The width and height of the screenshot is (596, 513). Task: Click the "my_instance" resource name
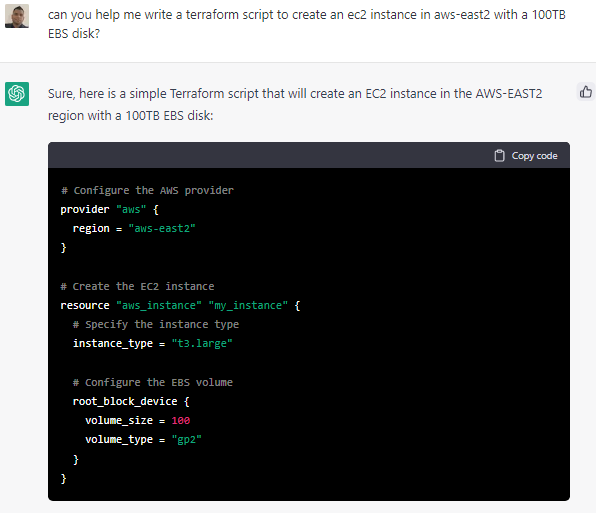(x=248, y=305)
